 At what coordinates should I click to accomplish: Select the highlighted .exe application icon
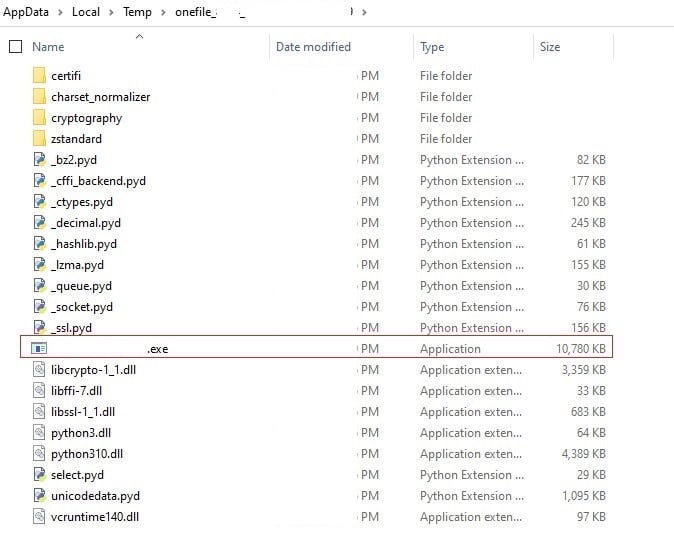pos(39,349)
